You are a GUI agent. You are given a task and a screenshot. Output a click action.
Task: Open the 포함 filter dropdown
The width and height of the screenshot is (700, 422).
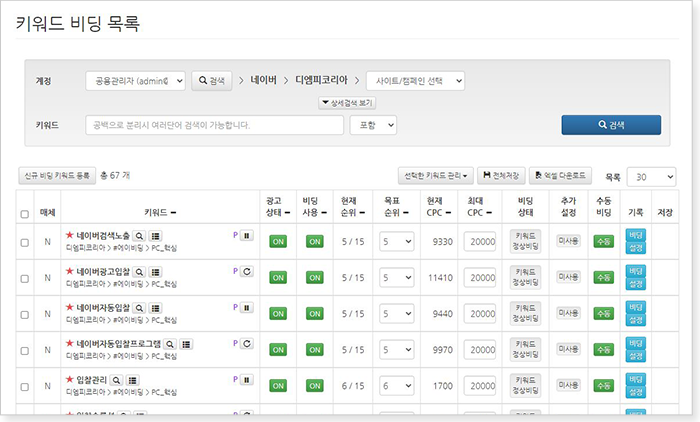click(372, 125)
